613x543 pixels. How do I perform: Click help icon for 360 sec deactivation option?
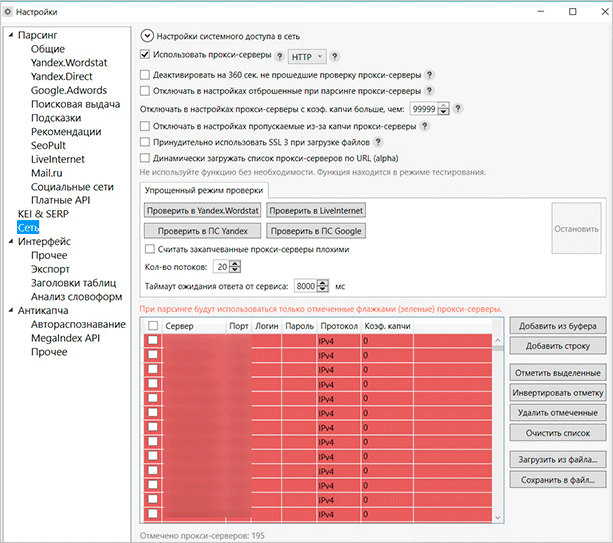click(x=430, y=74)
